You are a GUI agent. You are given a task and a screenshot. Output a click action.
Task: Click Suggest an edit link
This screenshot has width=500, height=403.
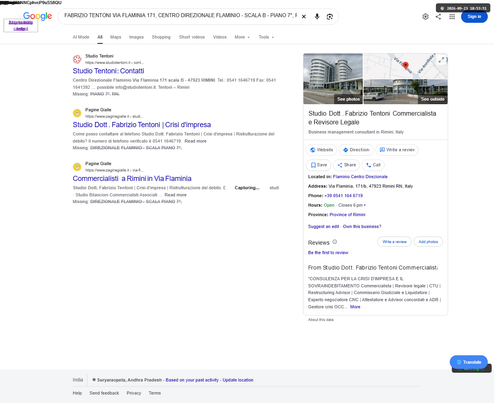[323, 227]
